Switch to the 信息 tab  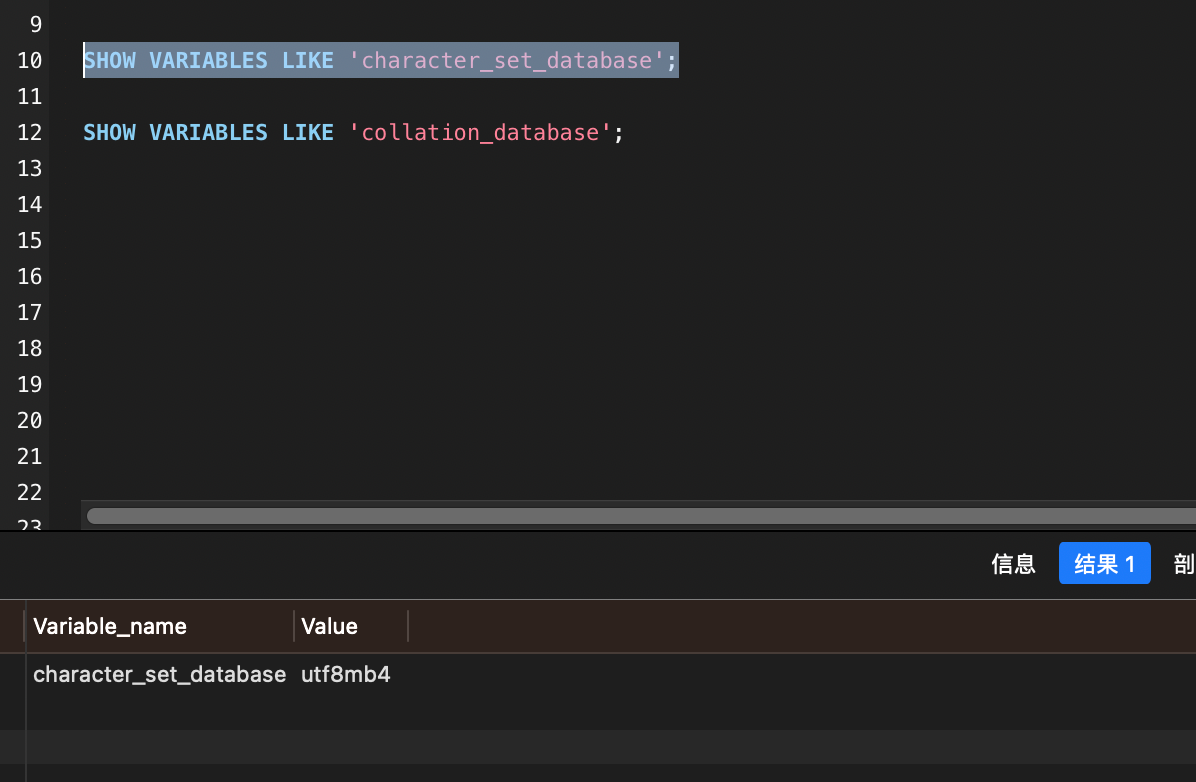[1013, 564]
